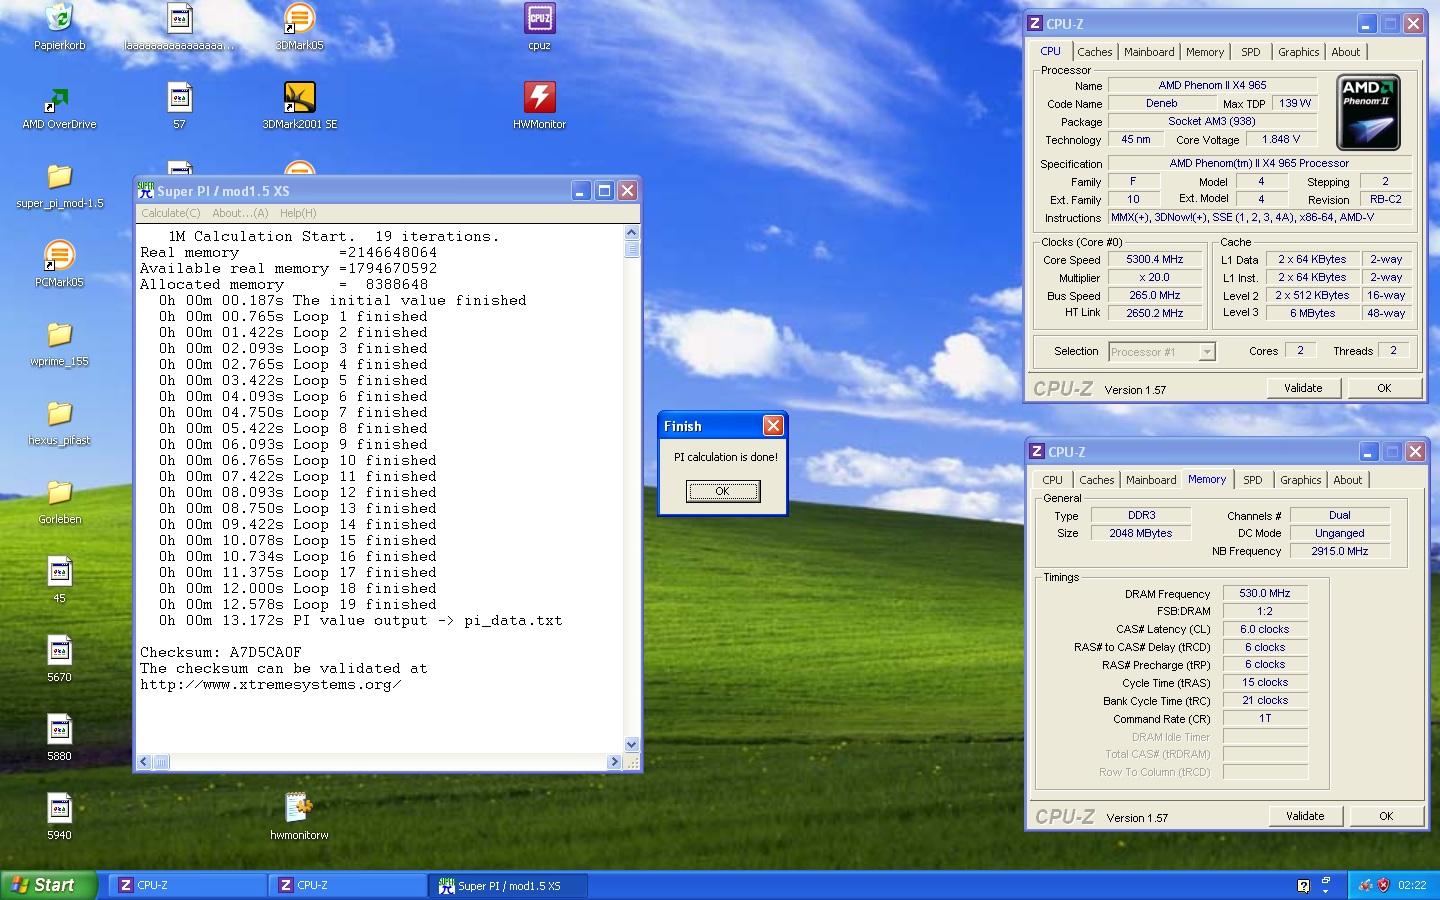The image size is (1440, 900).
Task: Switch to Graphics tab in upper CPU-Z
Action: (1299, 52)
